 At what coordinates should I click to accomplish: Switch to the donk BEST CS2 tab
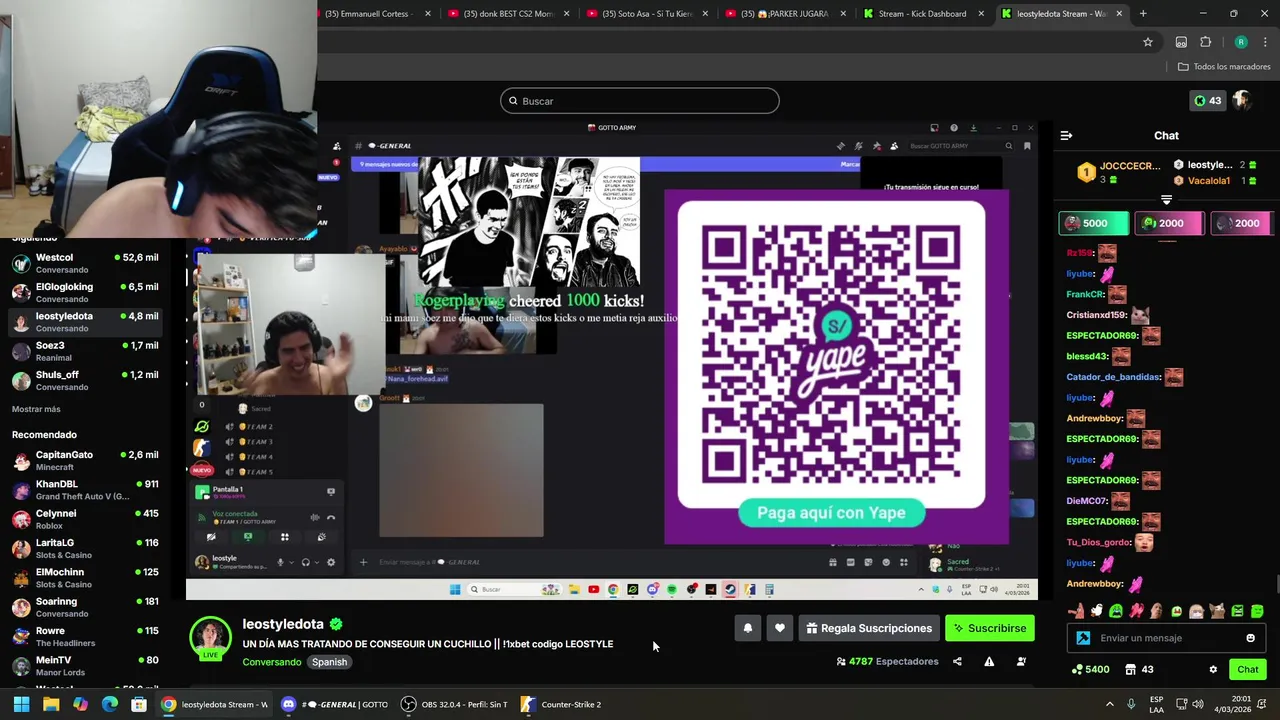coord(508,14)
